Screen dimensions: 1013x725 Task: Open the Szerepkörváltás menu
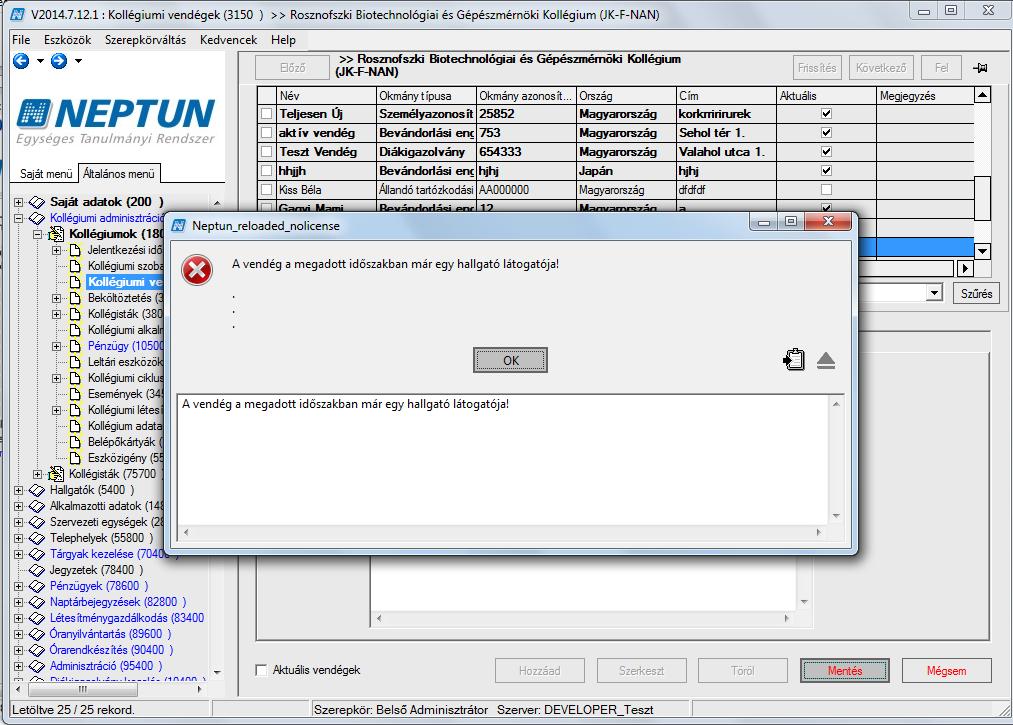tap(145, 39)
